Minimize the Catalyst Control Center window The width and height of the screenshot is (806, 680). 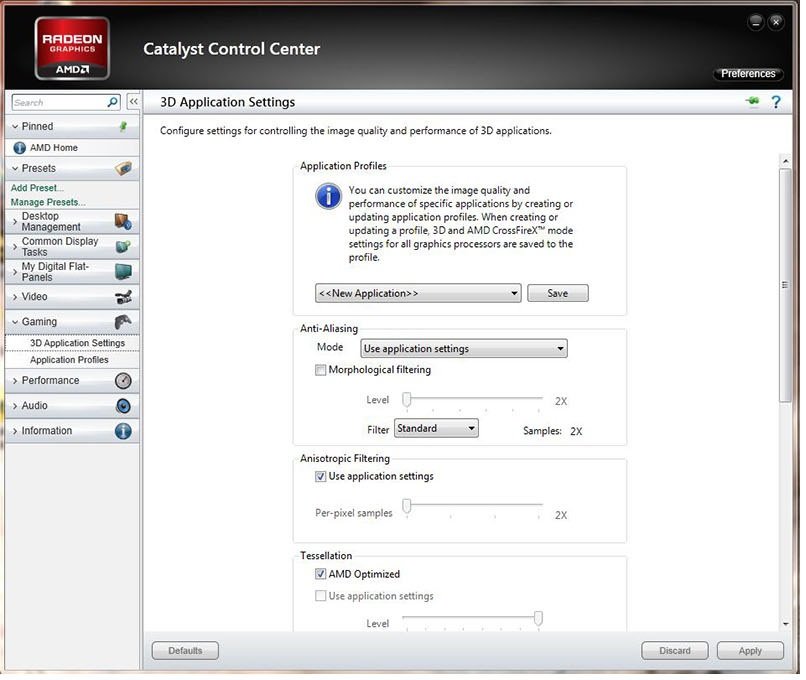(756, 22)
